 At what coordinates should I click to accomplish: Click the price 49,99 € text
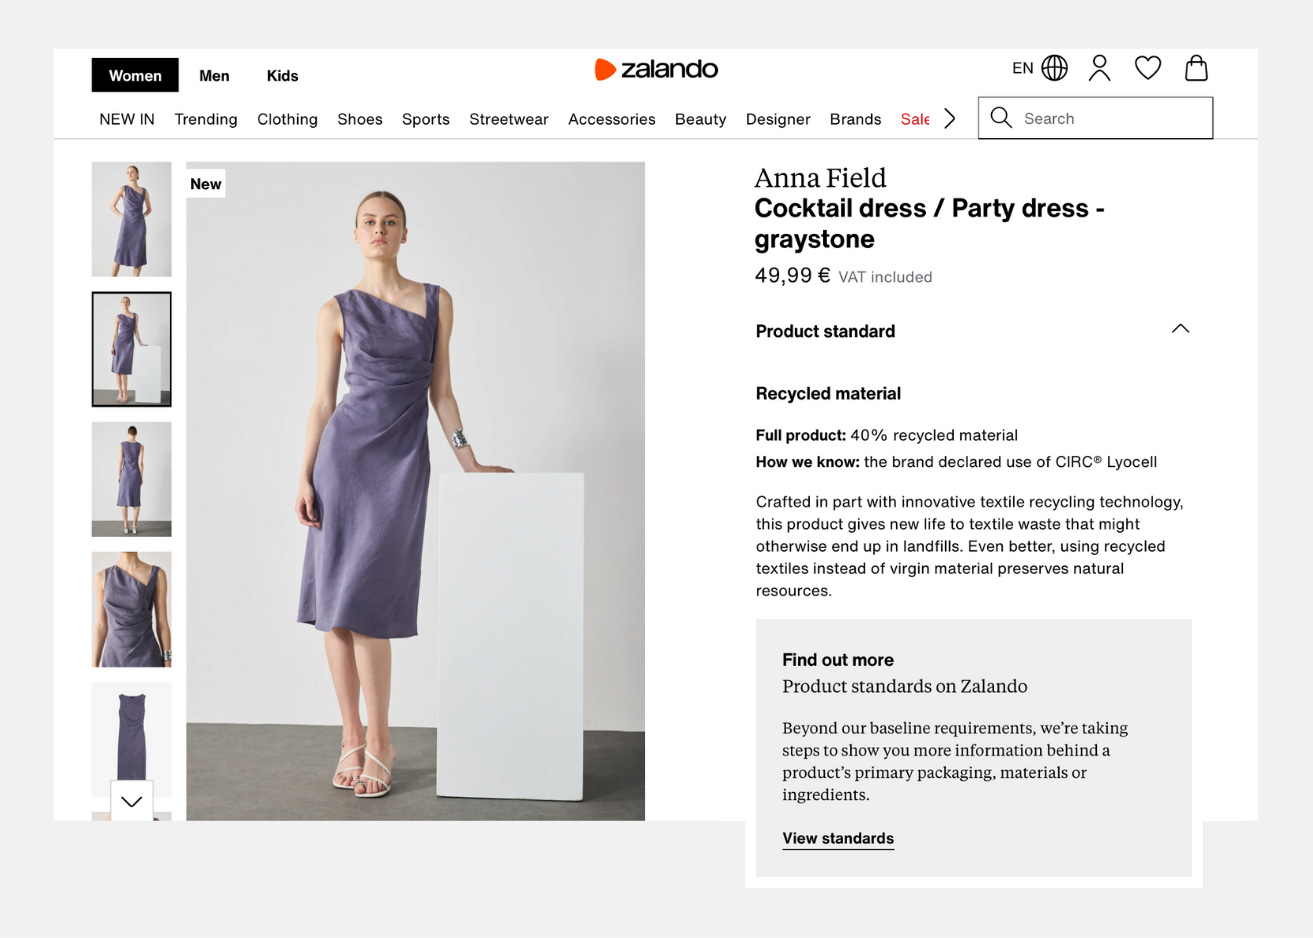(x=792, y=275)
